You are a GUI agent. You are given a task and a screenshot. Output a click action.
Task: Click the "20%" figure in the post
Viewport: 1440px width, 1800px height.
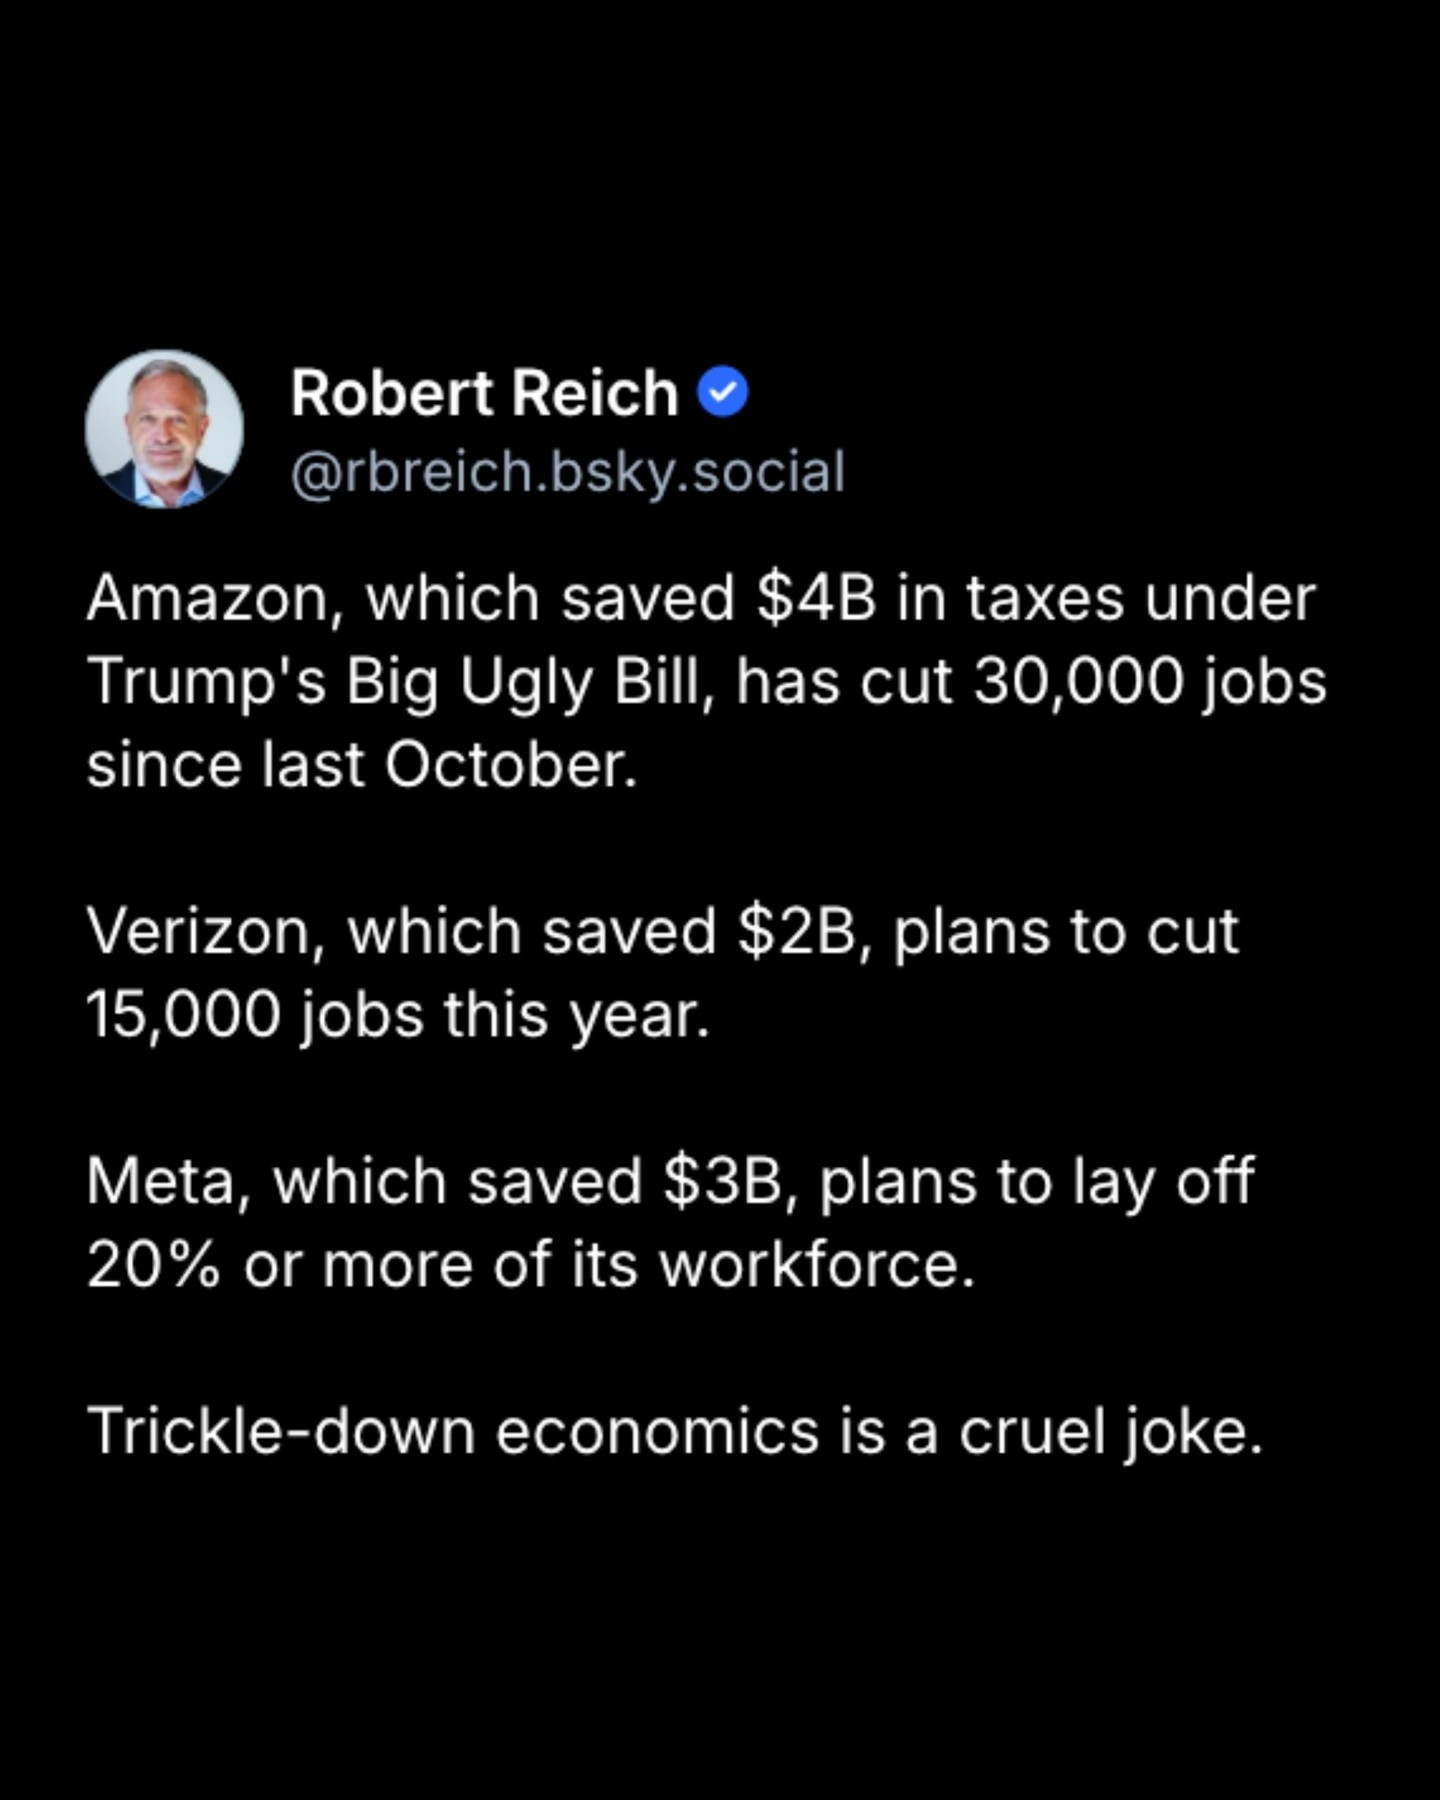tap(153, 1266)
